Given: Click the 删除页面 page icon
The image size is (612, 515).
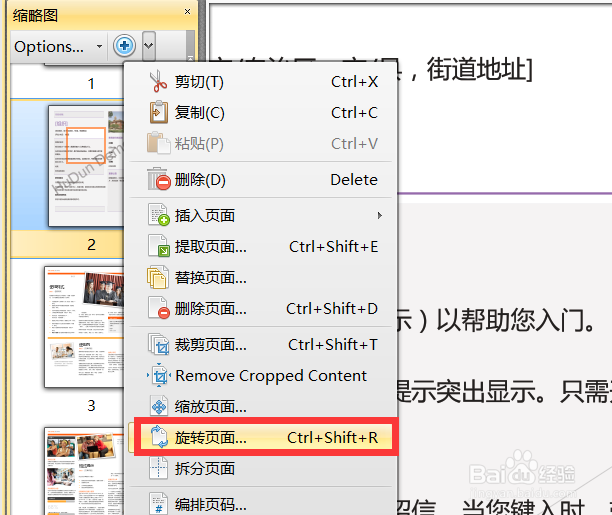Looking at the screenshot, I should 158,308.
